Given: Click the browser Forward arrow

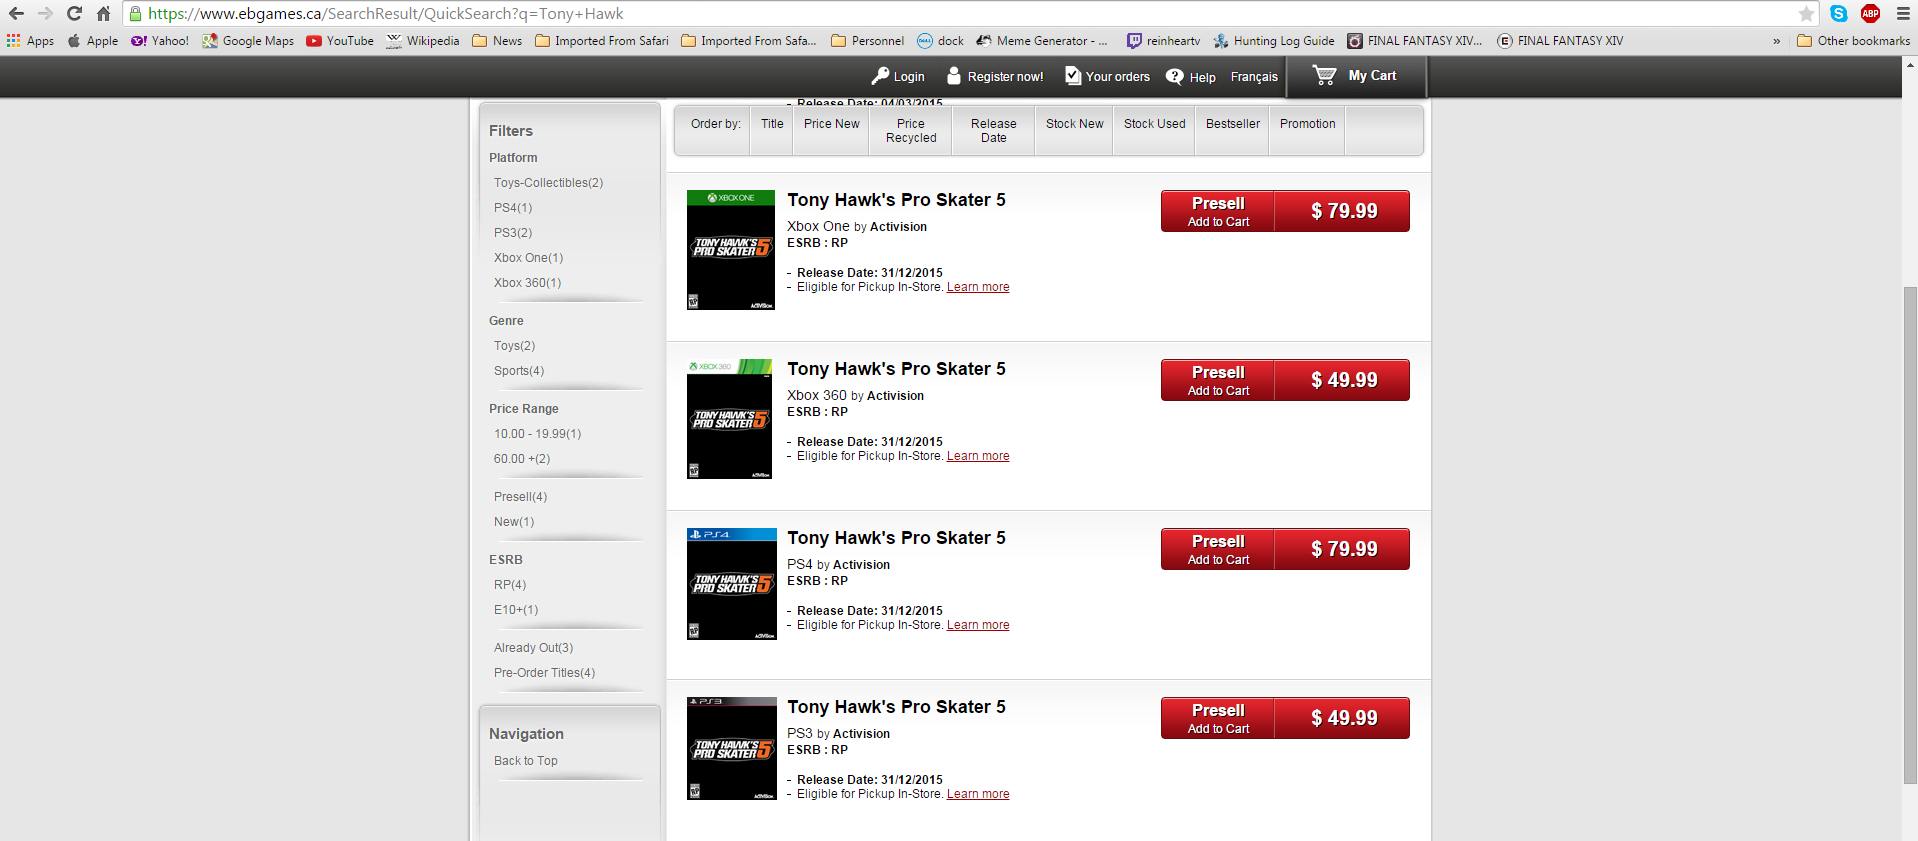Looking at the screenshot, I should point(45,14).
